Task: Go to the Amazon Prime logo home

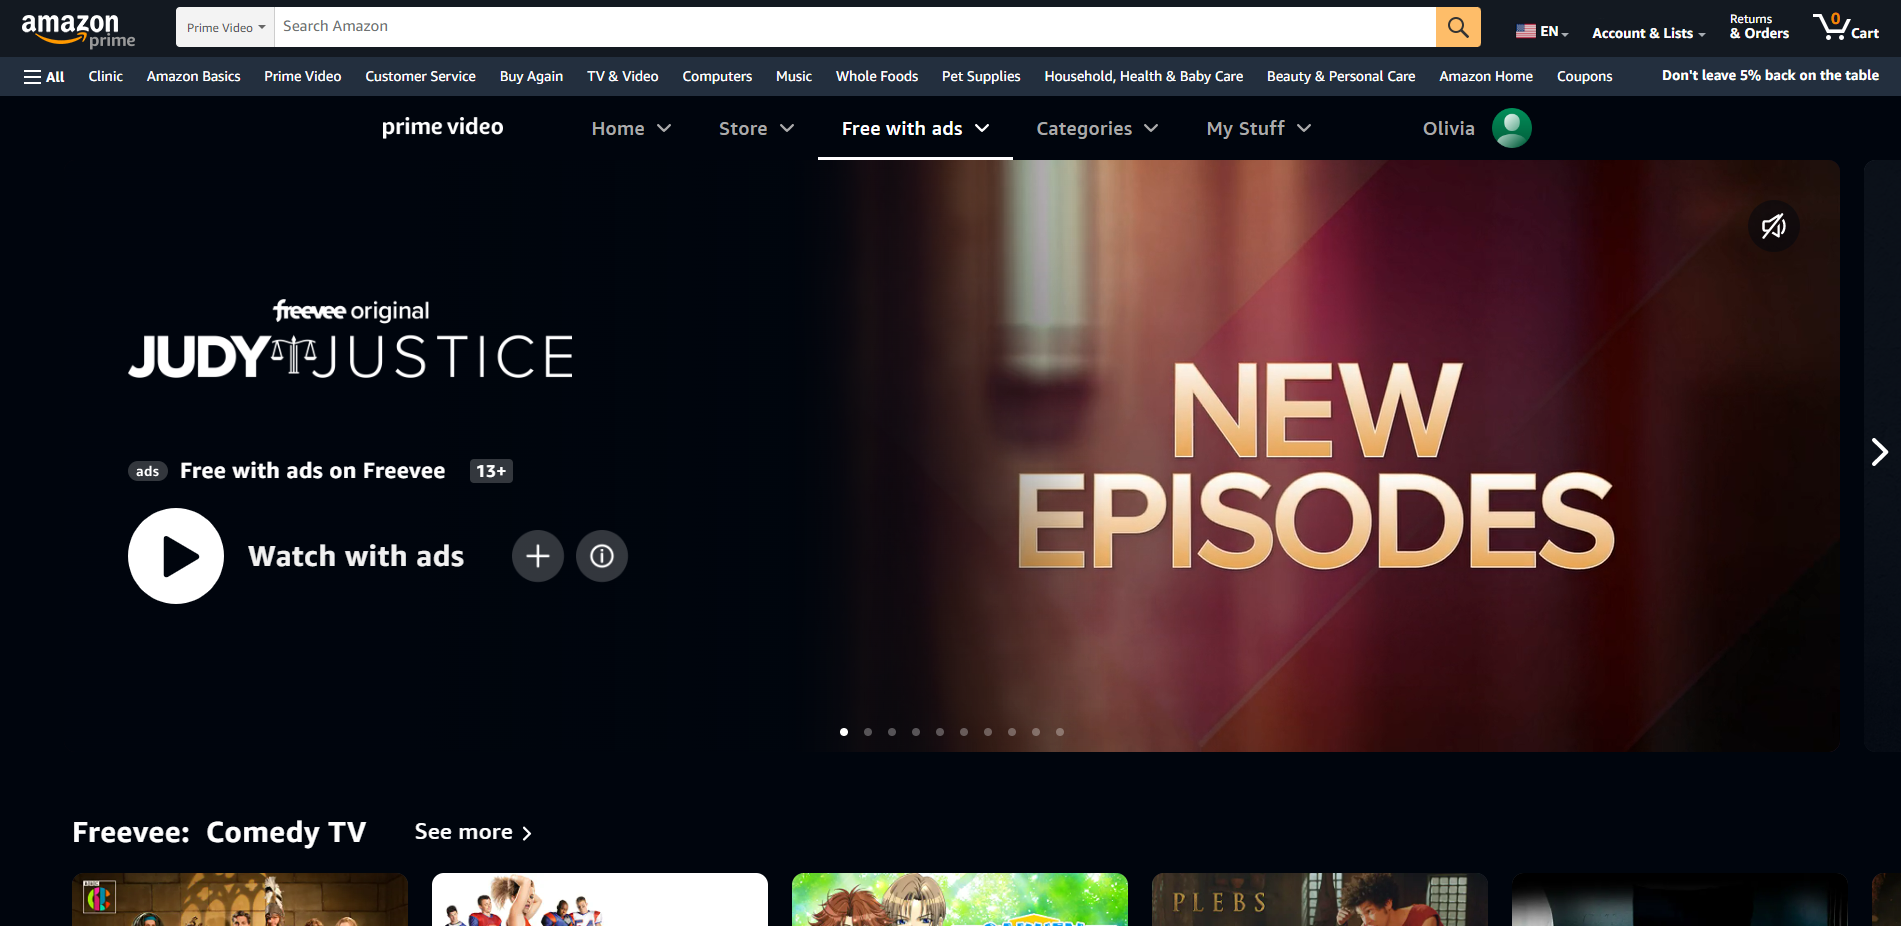Action: pyautogui.click(x=78, y=29)
